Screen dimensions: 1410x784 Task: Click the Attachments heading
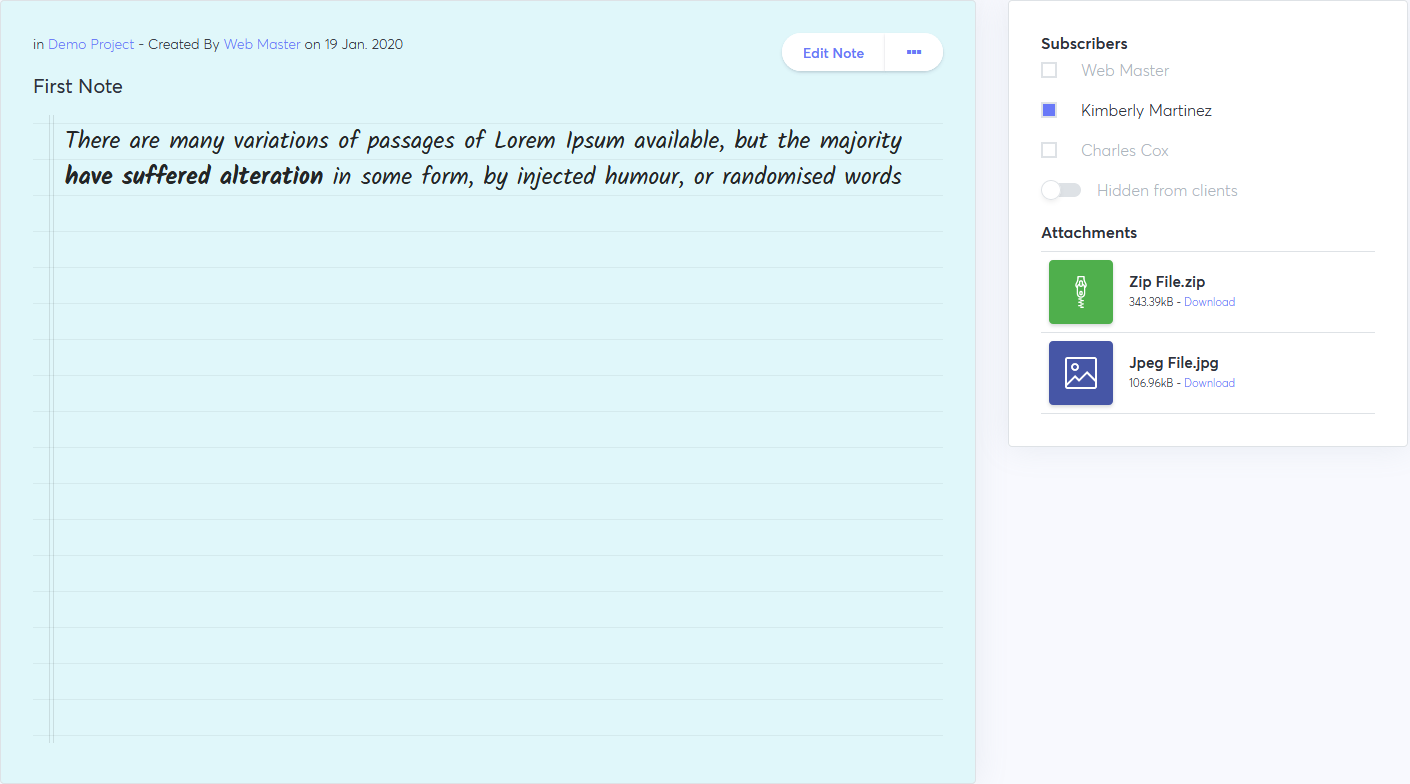click(x=1089, y=233)
